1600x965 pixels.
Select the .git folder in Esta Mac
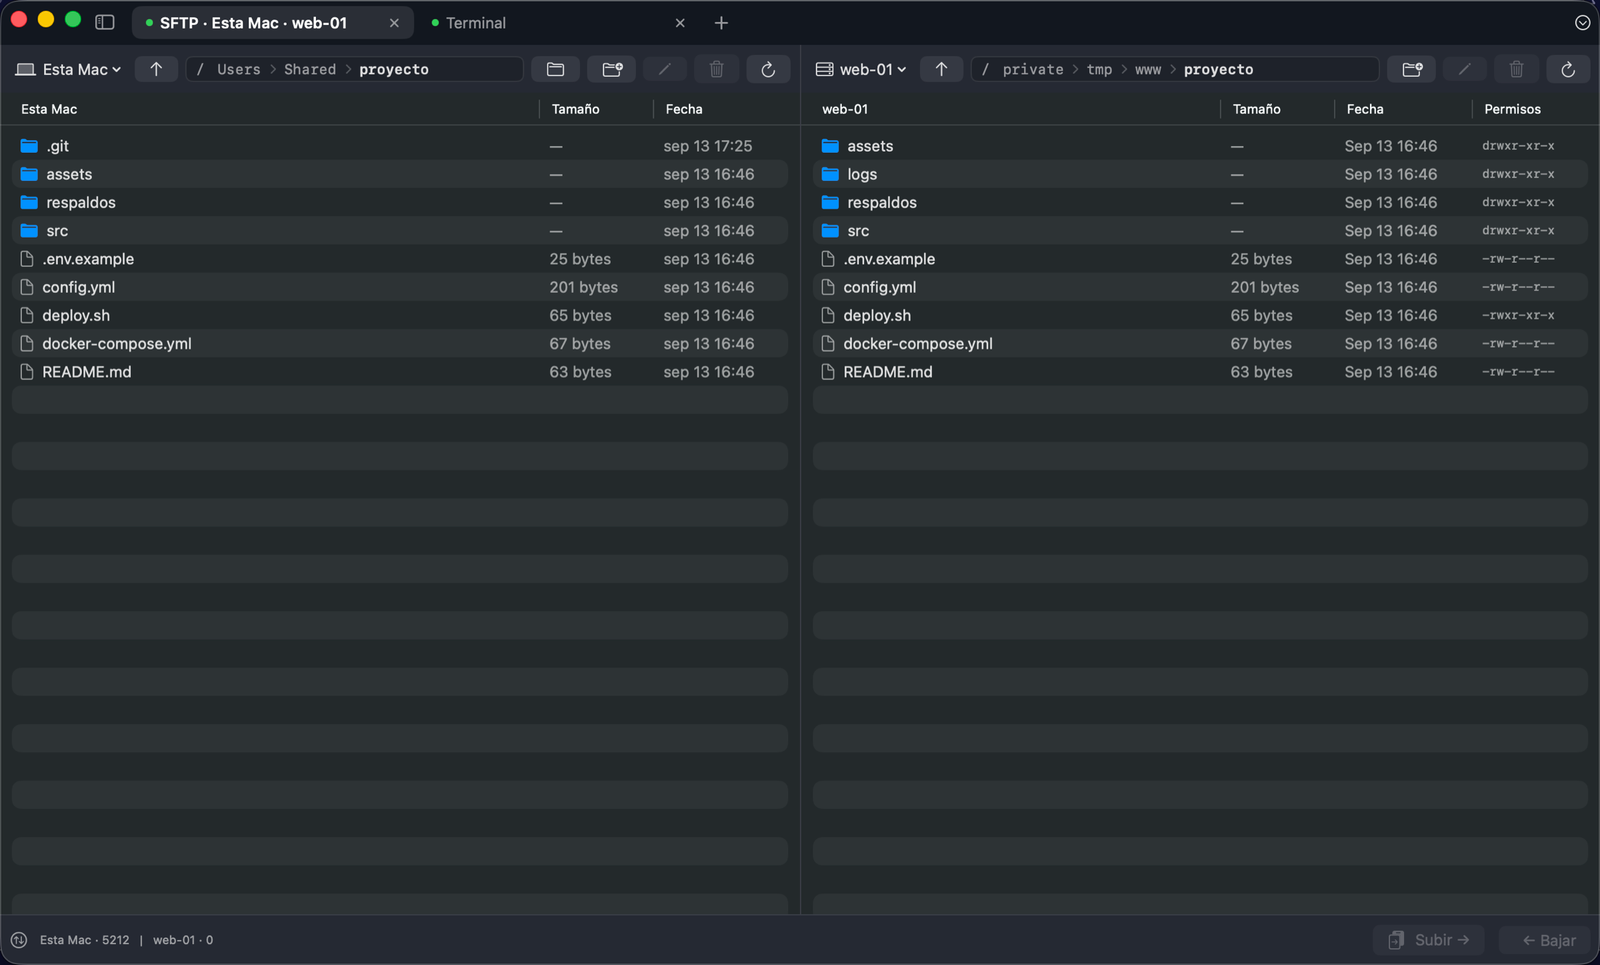(x=400, y=146)
